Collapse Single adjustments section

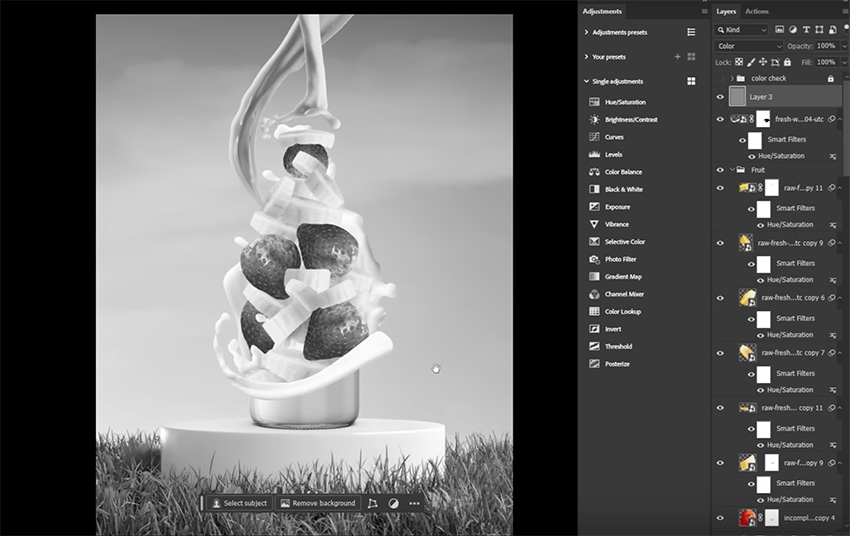pyautogui.click(x=587, y=81)
